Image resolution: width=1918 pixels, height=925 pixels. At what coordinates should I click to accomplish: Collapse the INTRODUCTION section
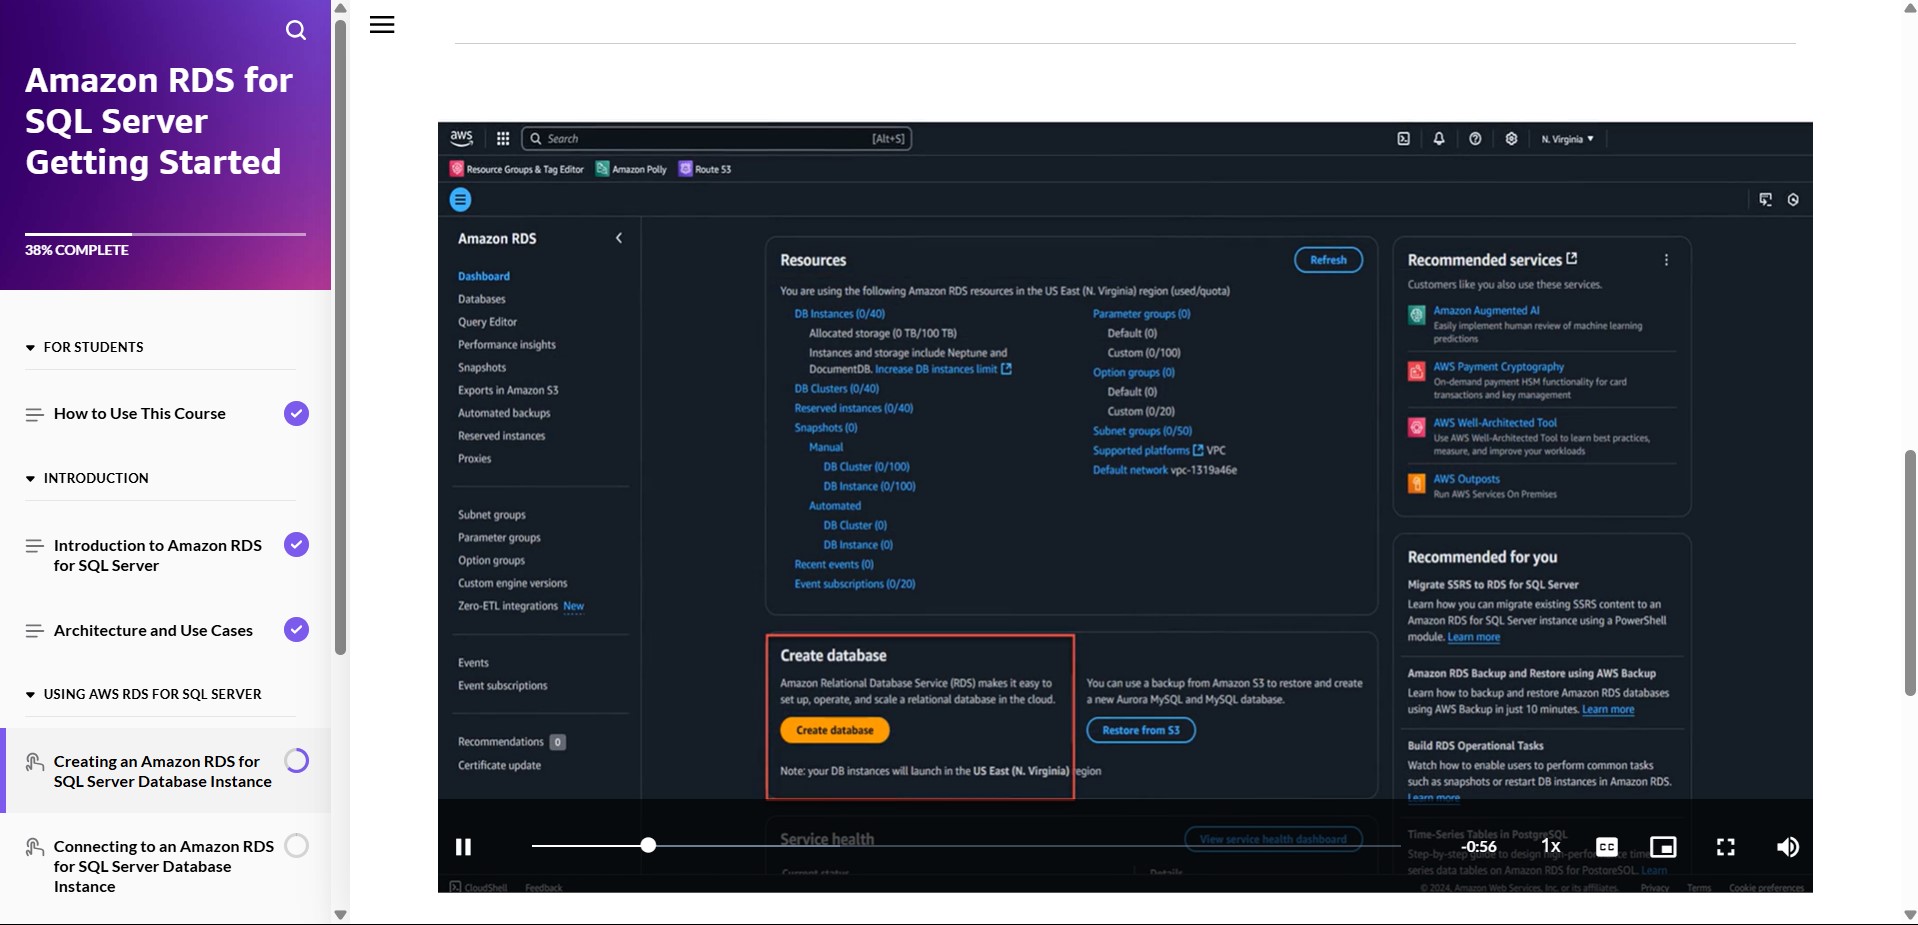30,479
